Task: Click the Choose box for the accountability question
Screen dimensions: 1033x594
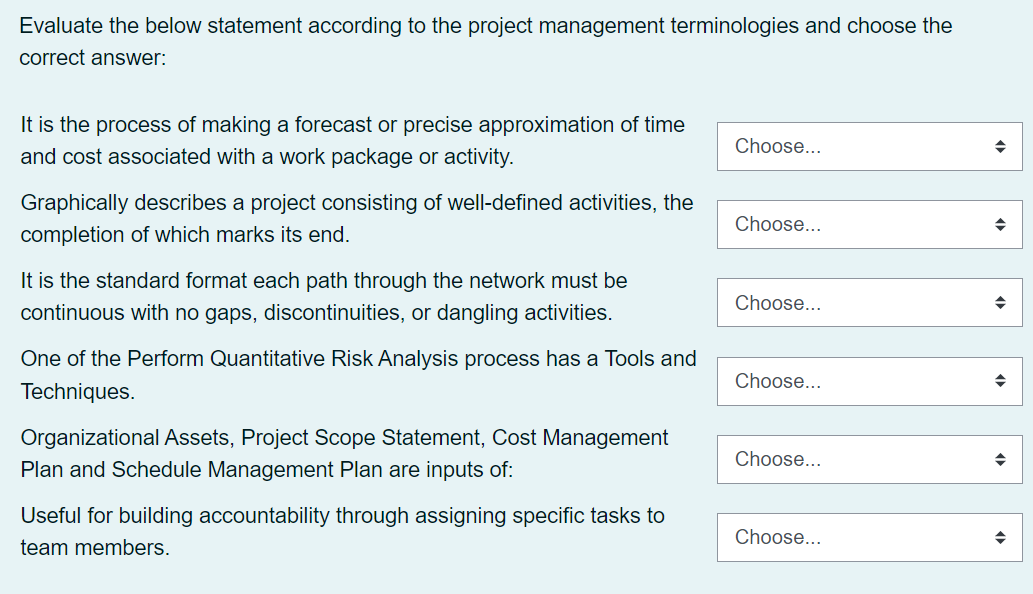Action: point(869,537)
